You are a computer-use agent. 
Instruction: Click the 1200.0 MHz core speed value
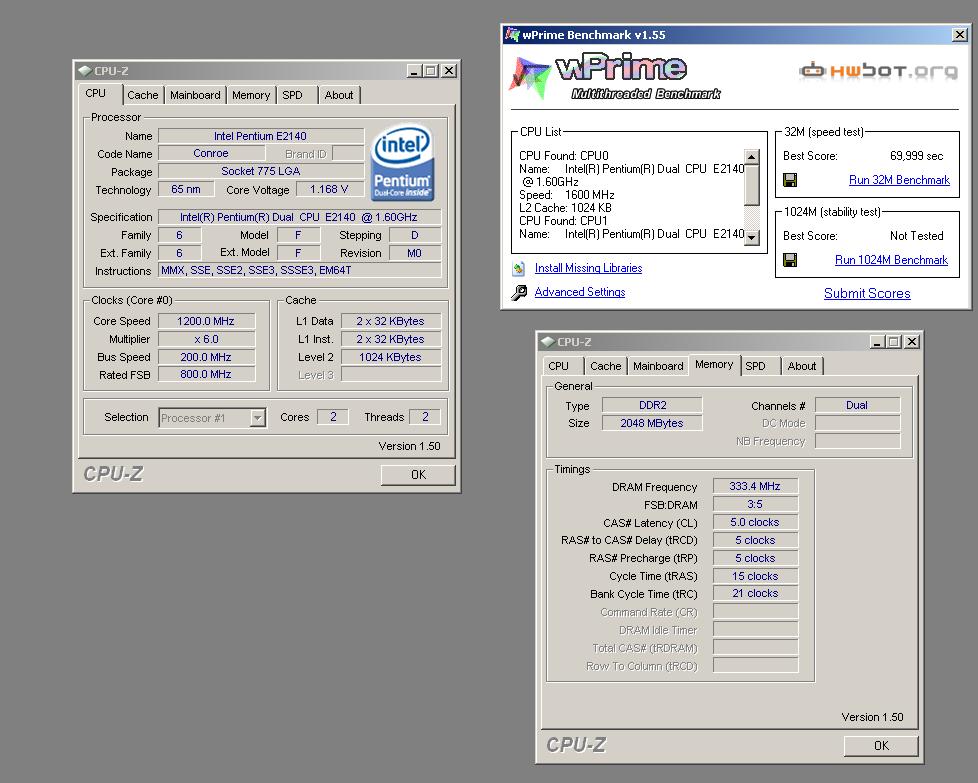click(x=206, y=321)
